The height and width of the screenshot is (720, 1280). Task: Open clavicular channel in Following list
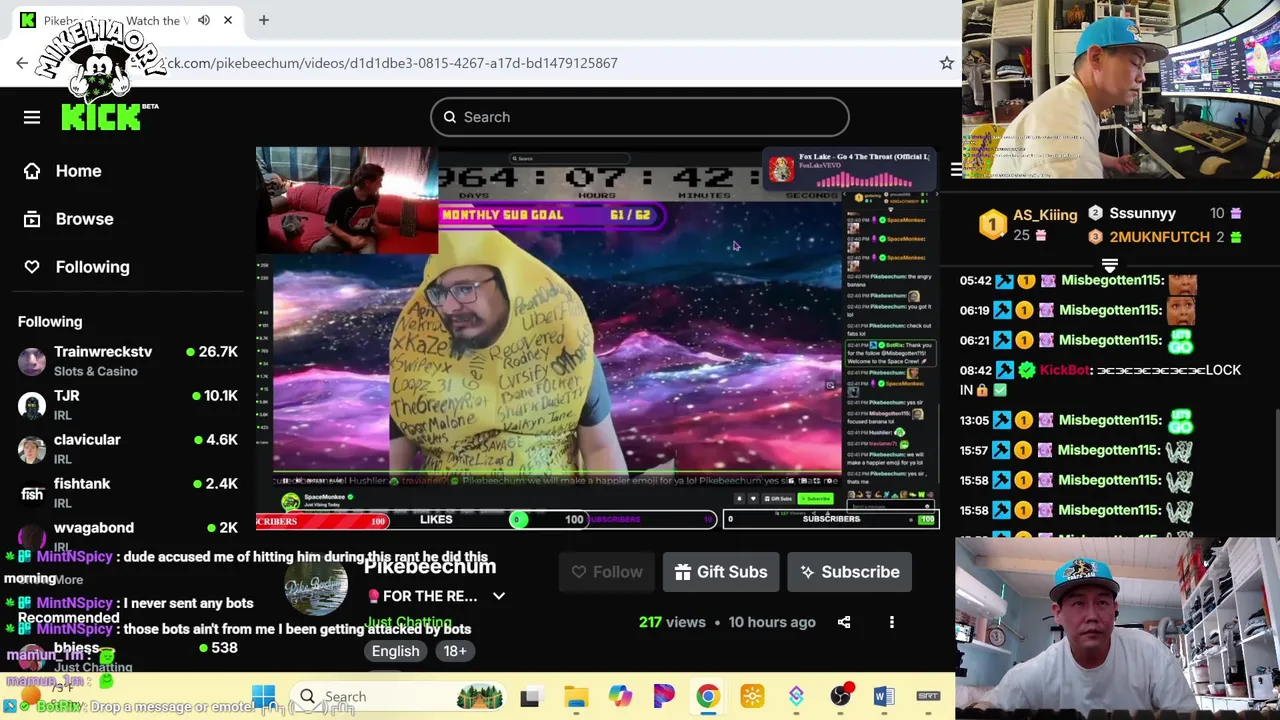pos(128,449)
